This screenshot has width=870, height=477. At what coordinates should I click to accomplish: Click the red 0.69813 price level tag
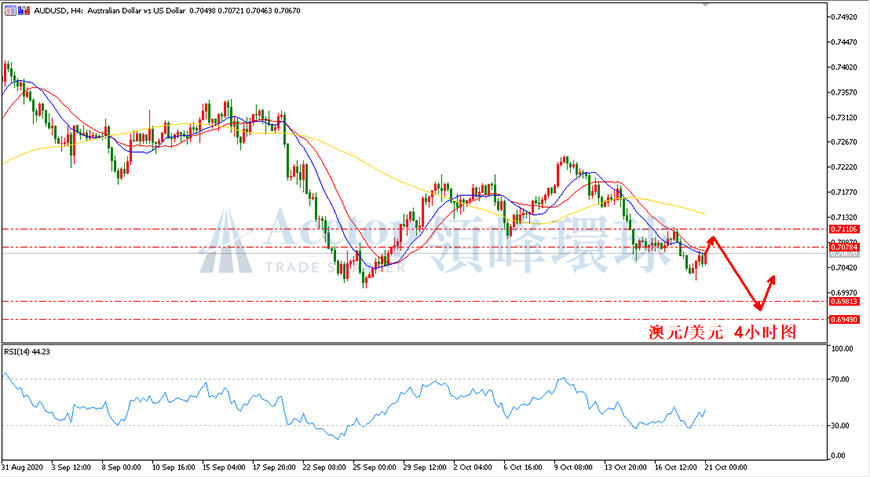point(844,302)
